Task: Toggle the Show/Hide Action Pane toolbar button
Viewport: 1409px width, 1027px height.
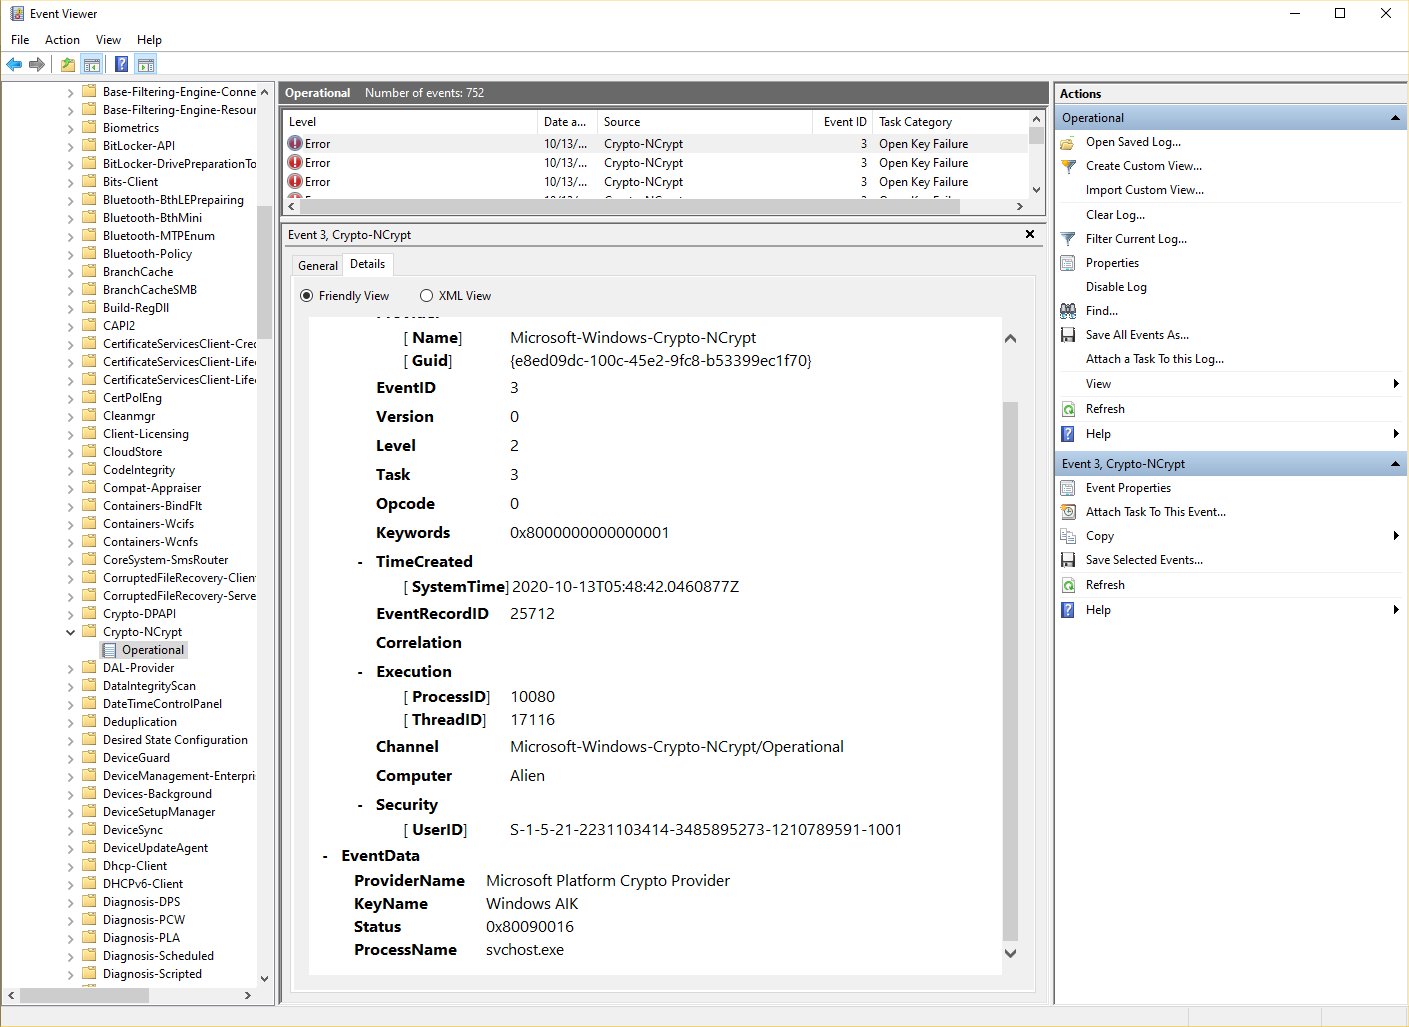Action: [x=146, y=63]
